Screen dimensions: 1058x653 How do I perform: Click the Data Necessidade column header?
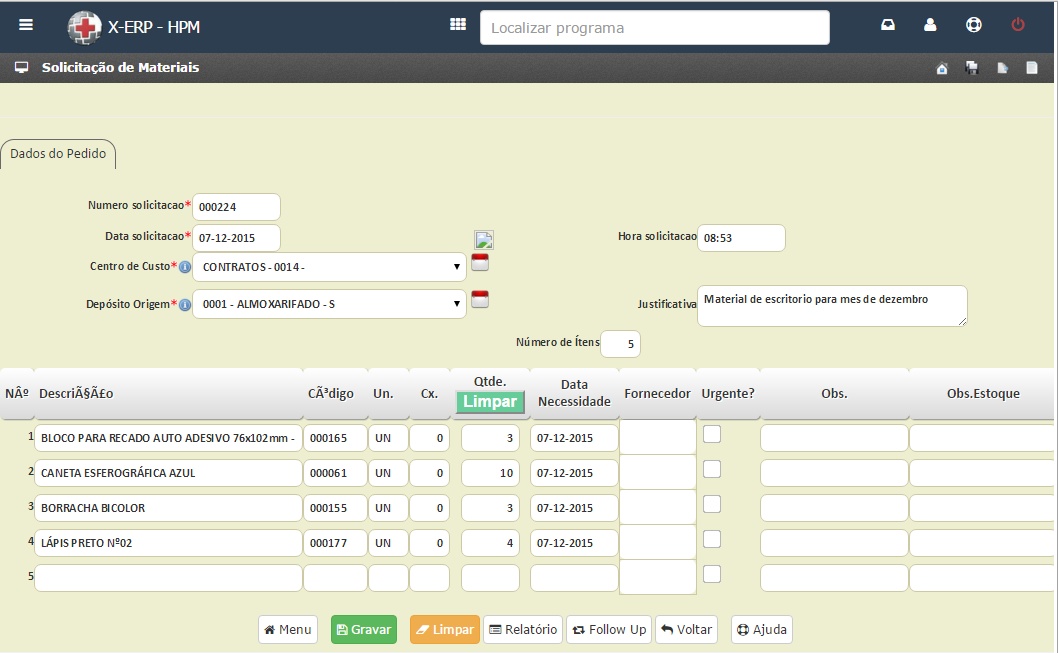tap(574, 393)
